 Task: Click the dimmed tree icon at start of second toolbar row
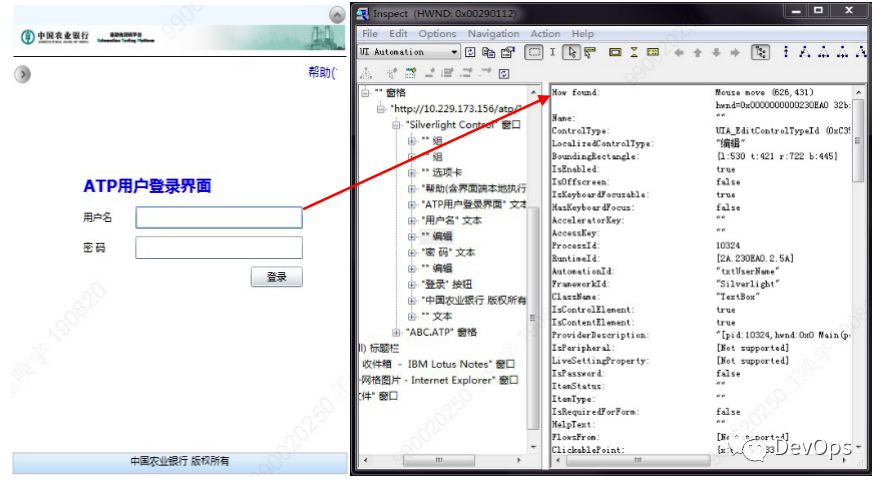click(x=366, y=73)
